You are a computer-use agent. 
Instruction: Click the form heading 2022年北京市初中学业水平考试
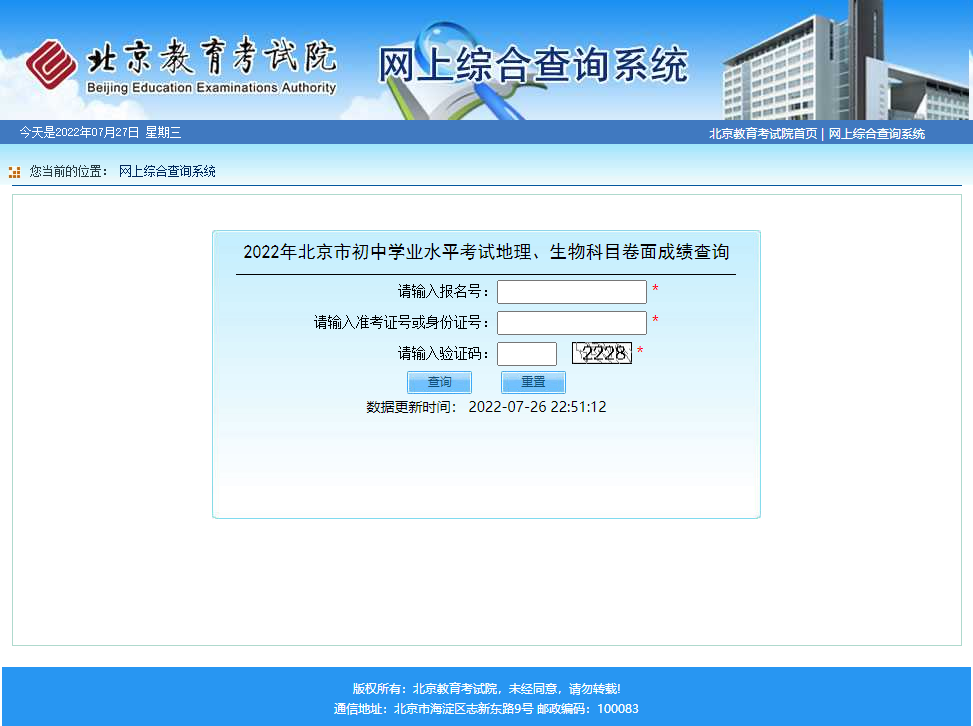tap(486, 252)
